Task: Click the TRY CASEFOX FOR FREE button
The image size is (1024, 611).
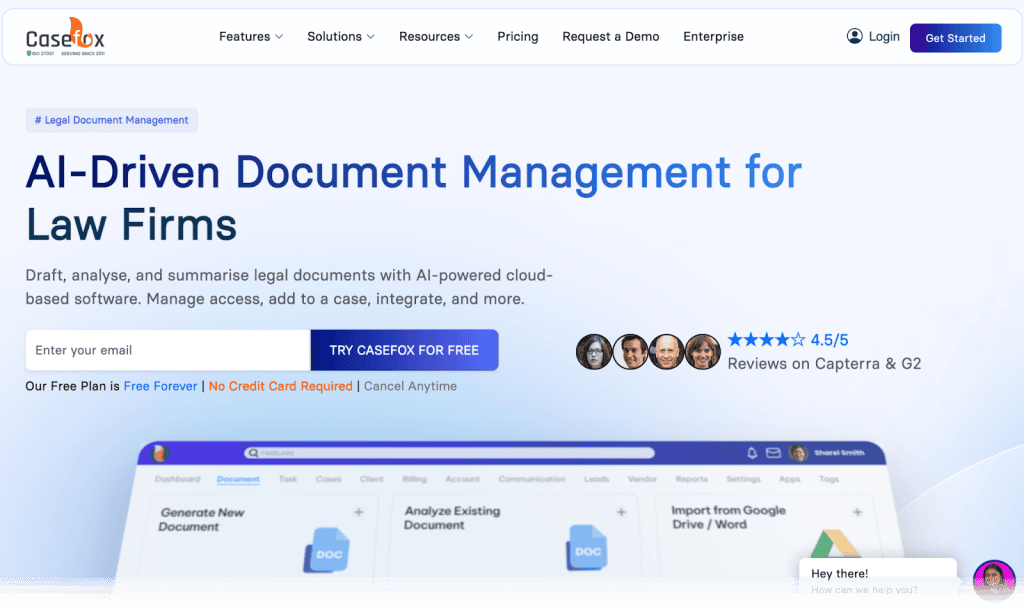Action: pos(404,350)
